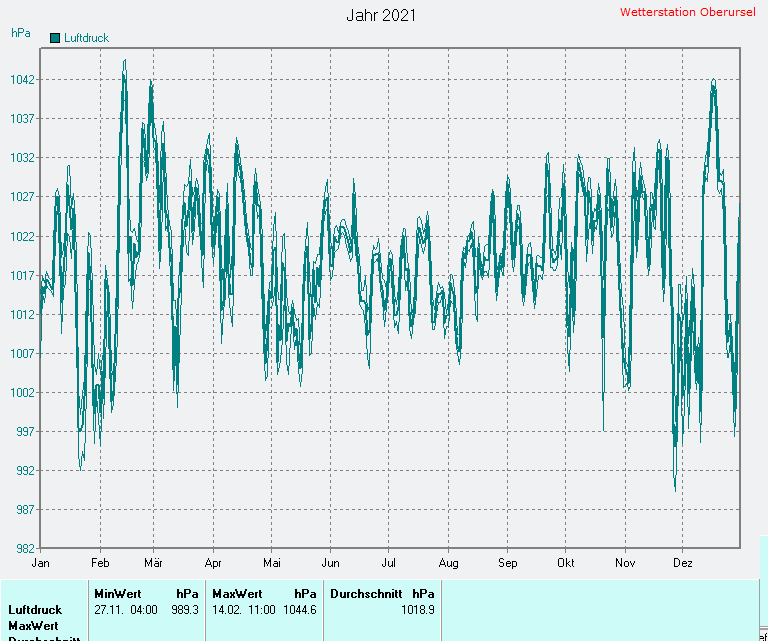Click the 'Mär' month label
Screen dimensions: 768x641
pyautogui.click(x=153, y=563)
